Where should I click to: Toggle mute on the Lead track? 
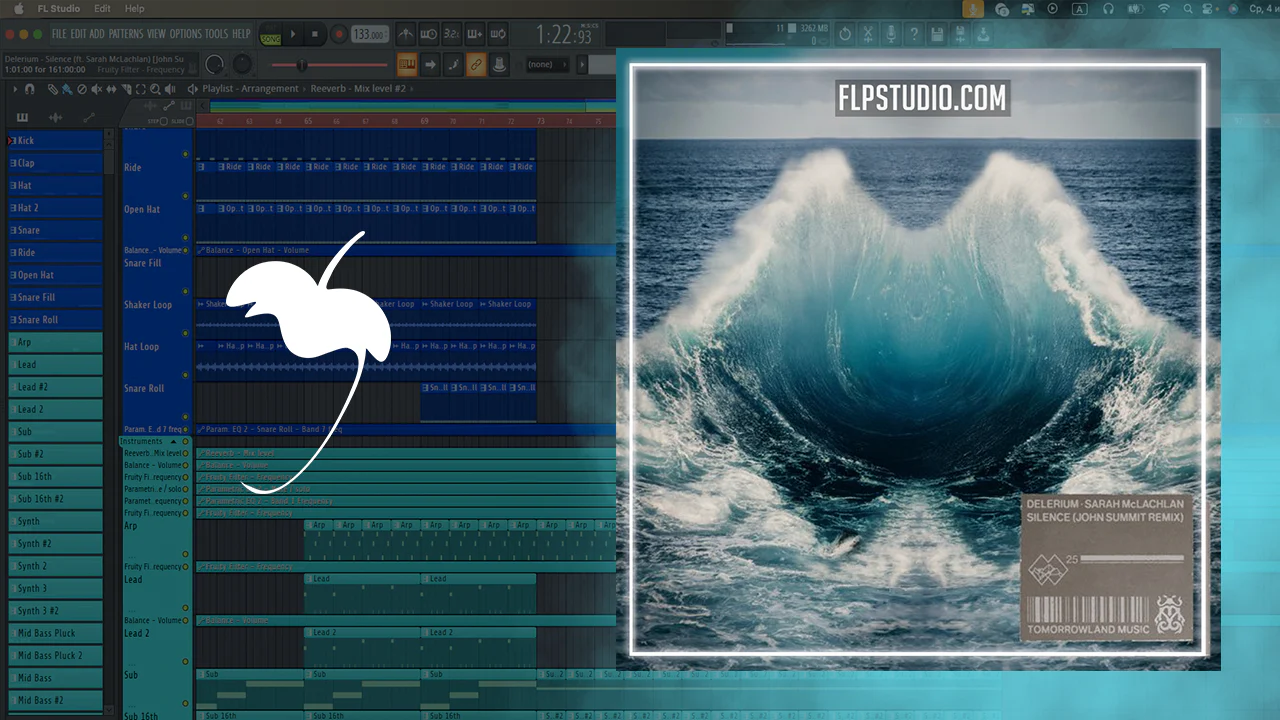coord(185,607)
